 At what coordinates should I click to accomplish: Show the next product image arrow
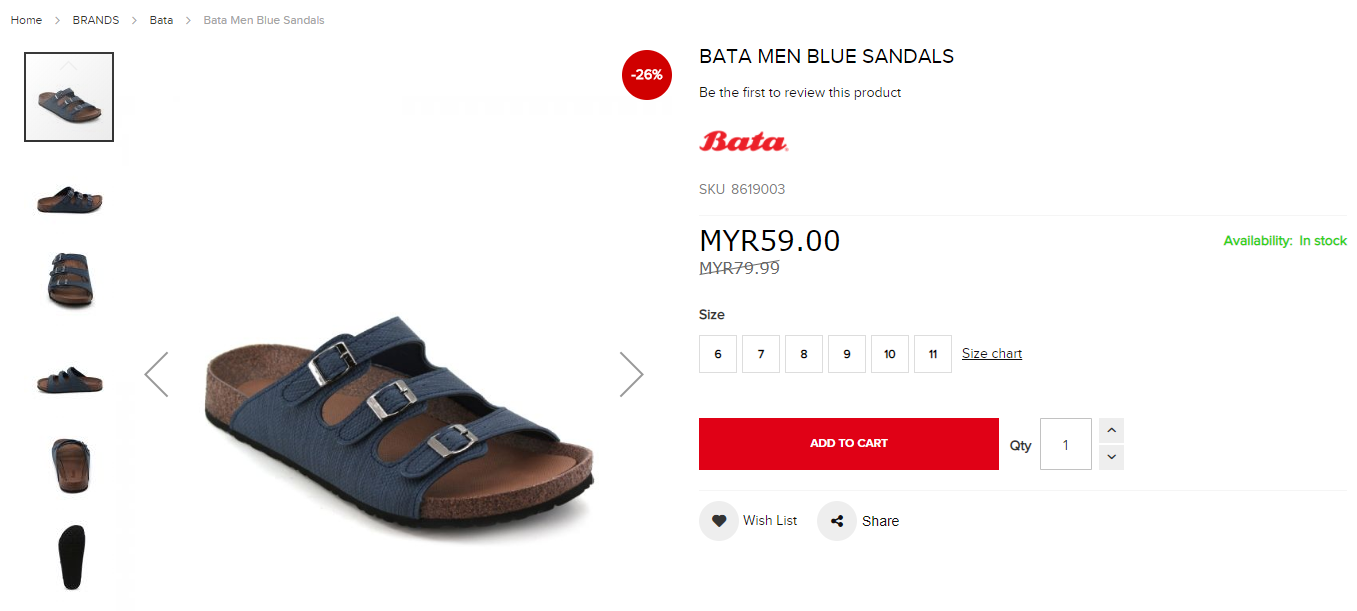click(631, 374)
